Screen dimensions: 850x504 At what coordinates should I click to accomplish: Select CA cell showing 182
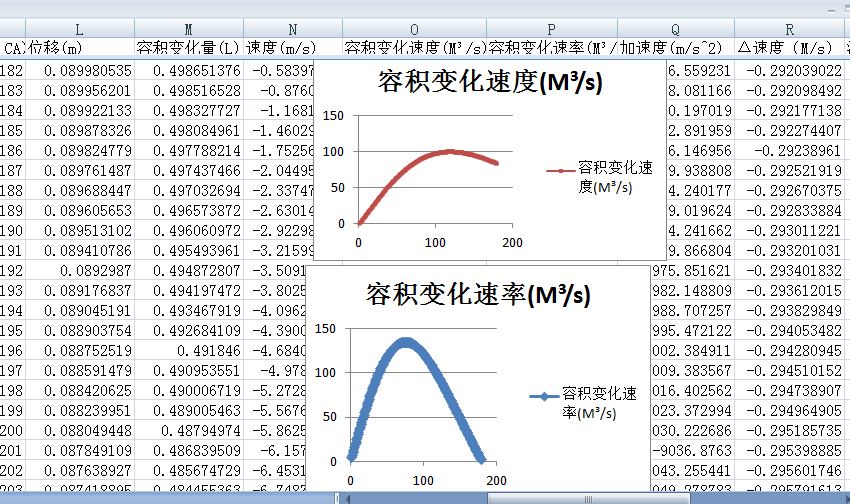(12, 70)
